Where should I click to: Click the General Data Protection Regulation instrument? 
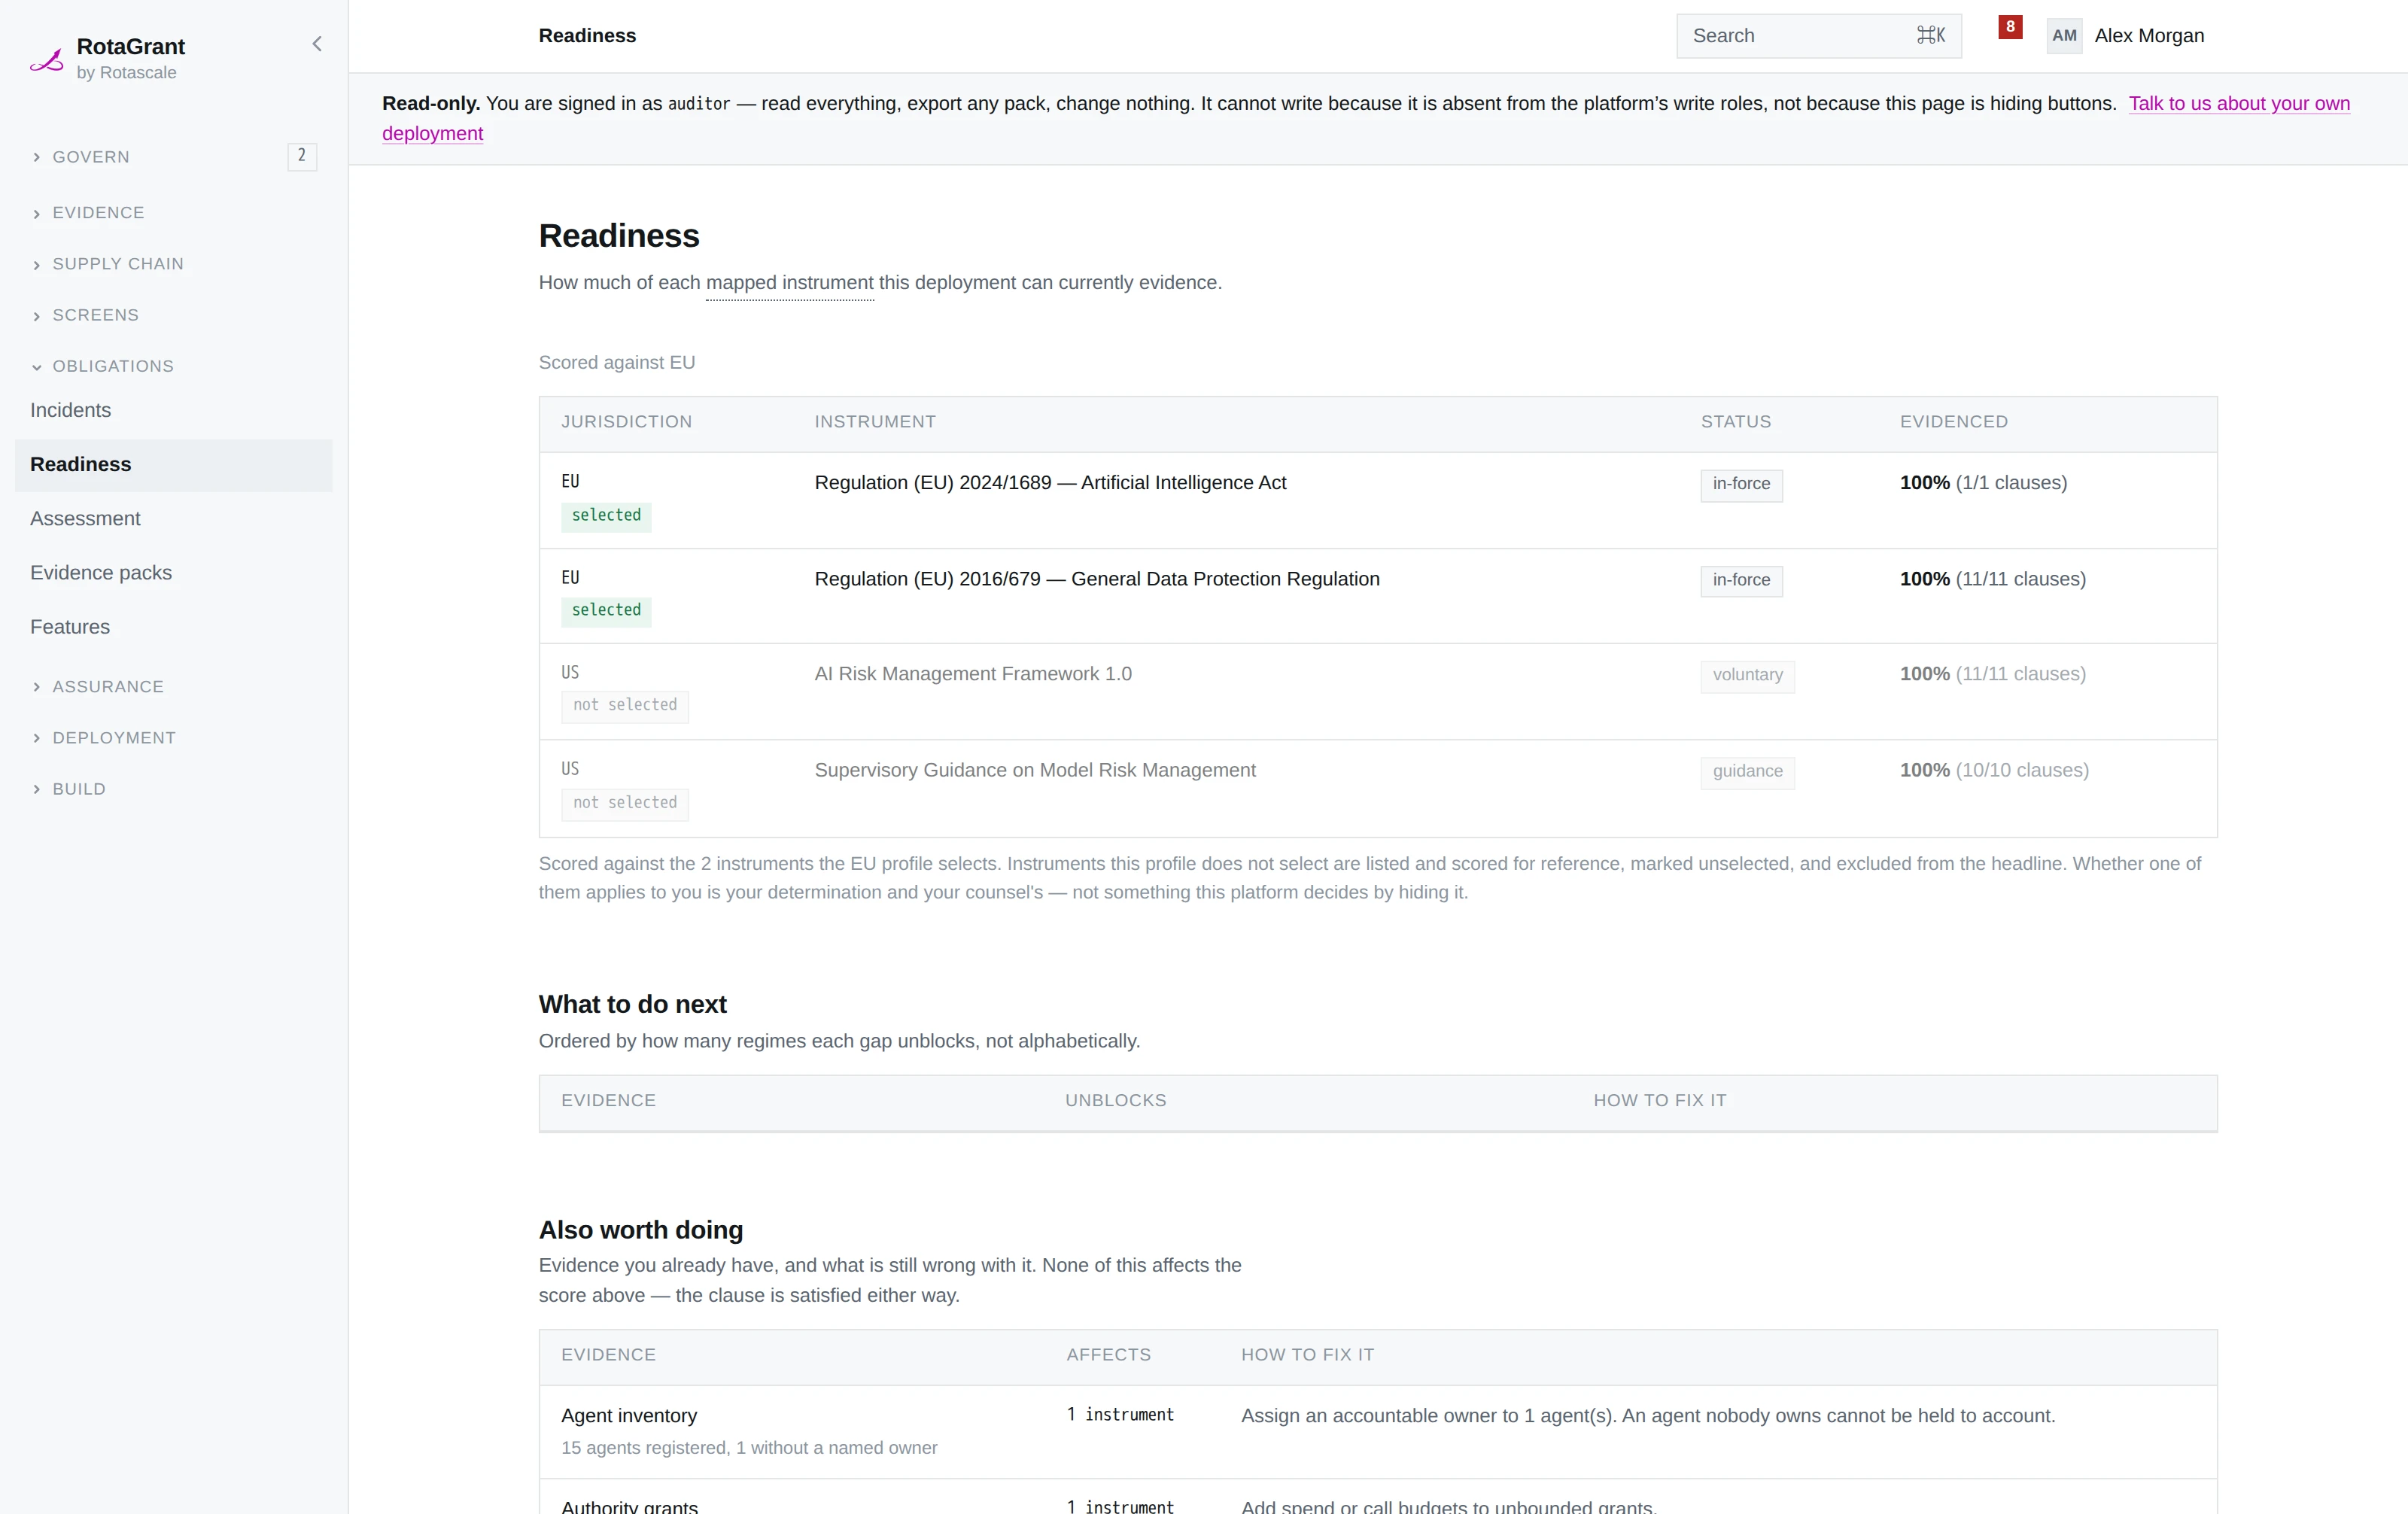[1097, 579]
